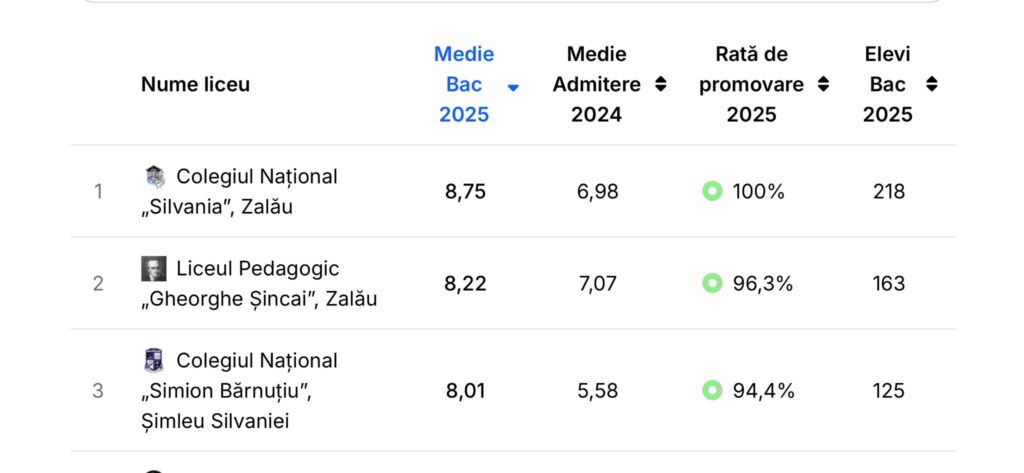Click the Simion Bărnuțiu school crest icon
The width and height of the screenshot is (1024, 473).
[154, 361]
